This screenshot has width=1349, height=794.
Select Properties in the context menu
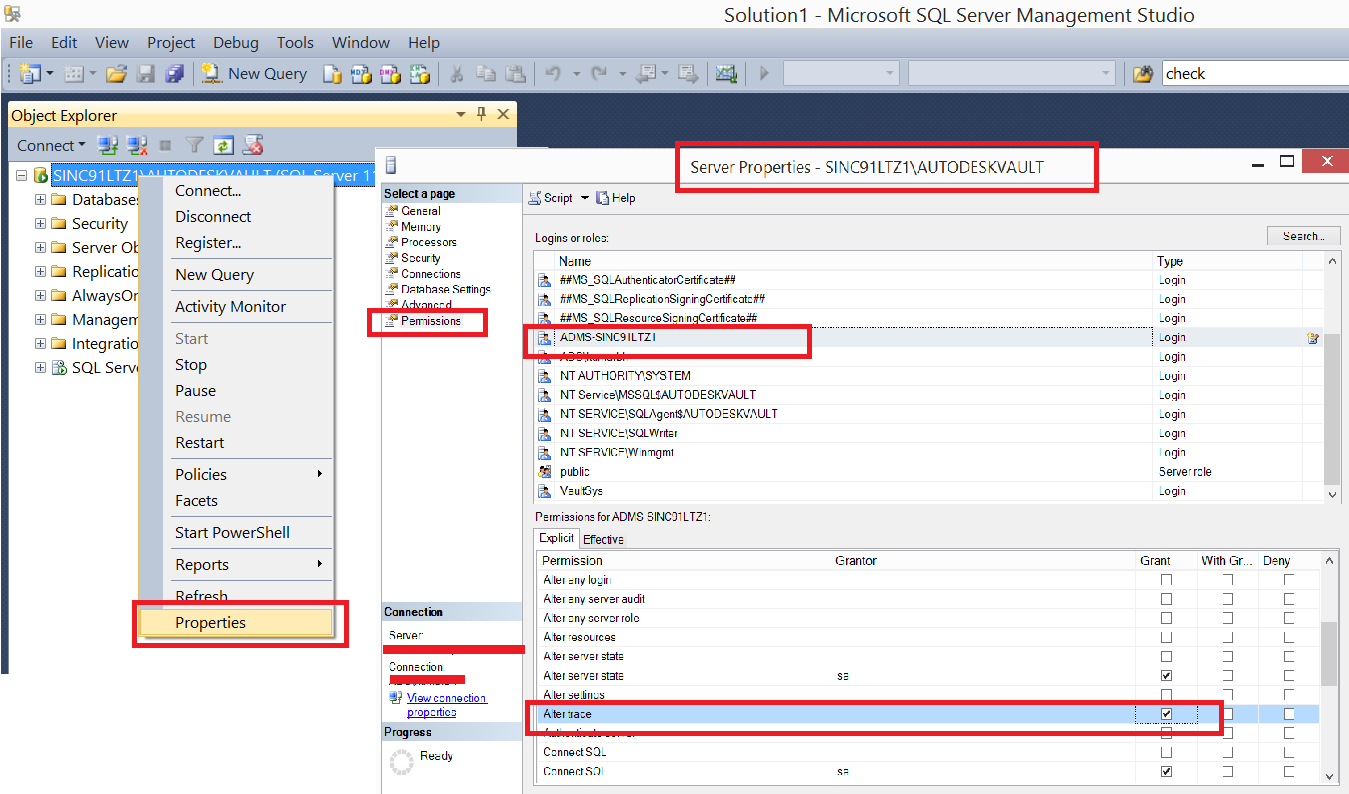235,622
